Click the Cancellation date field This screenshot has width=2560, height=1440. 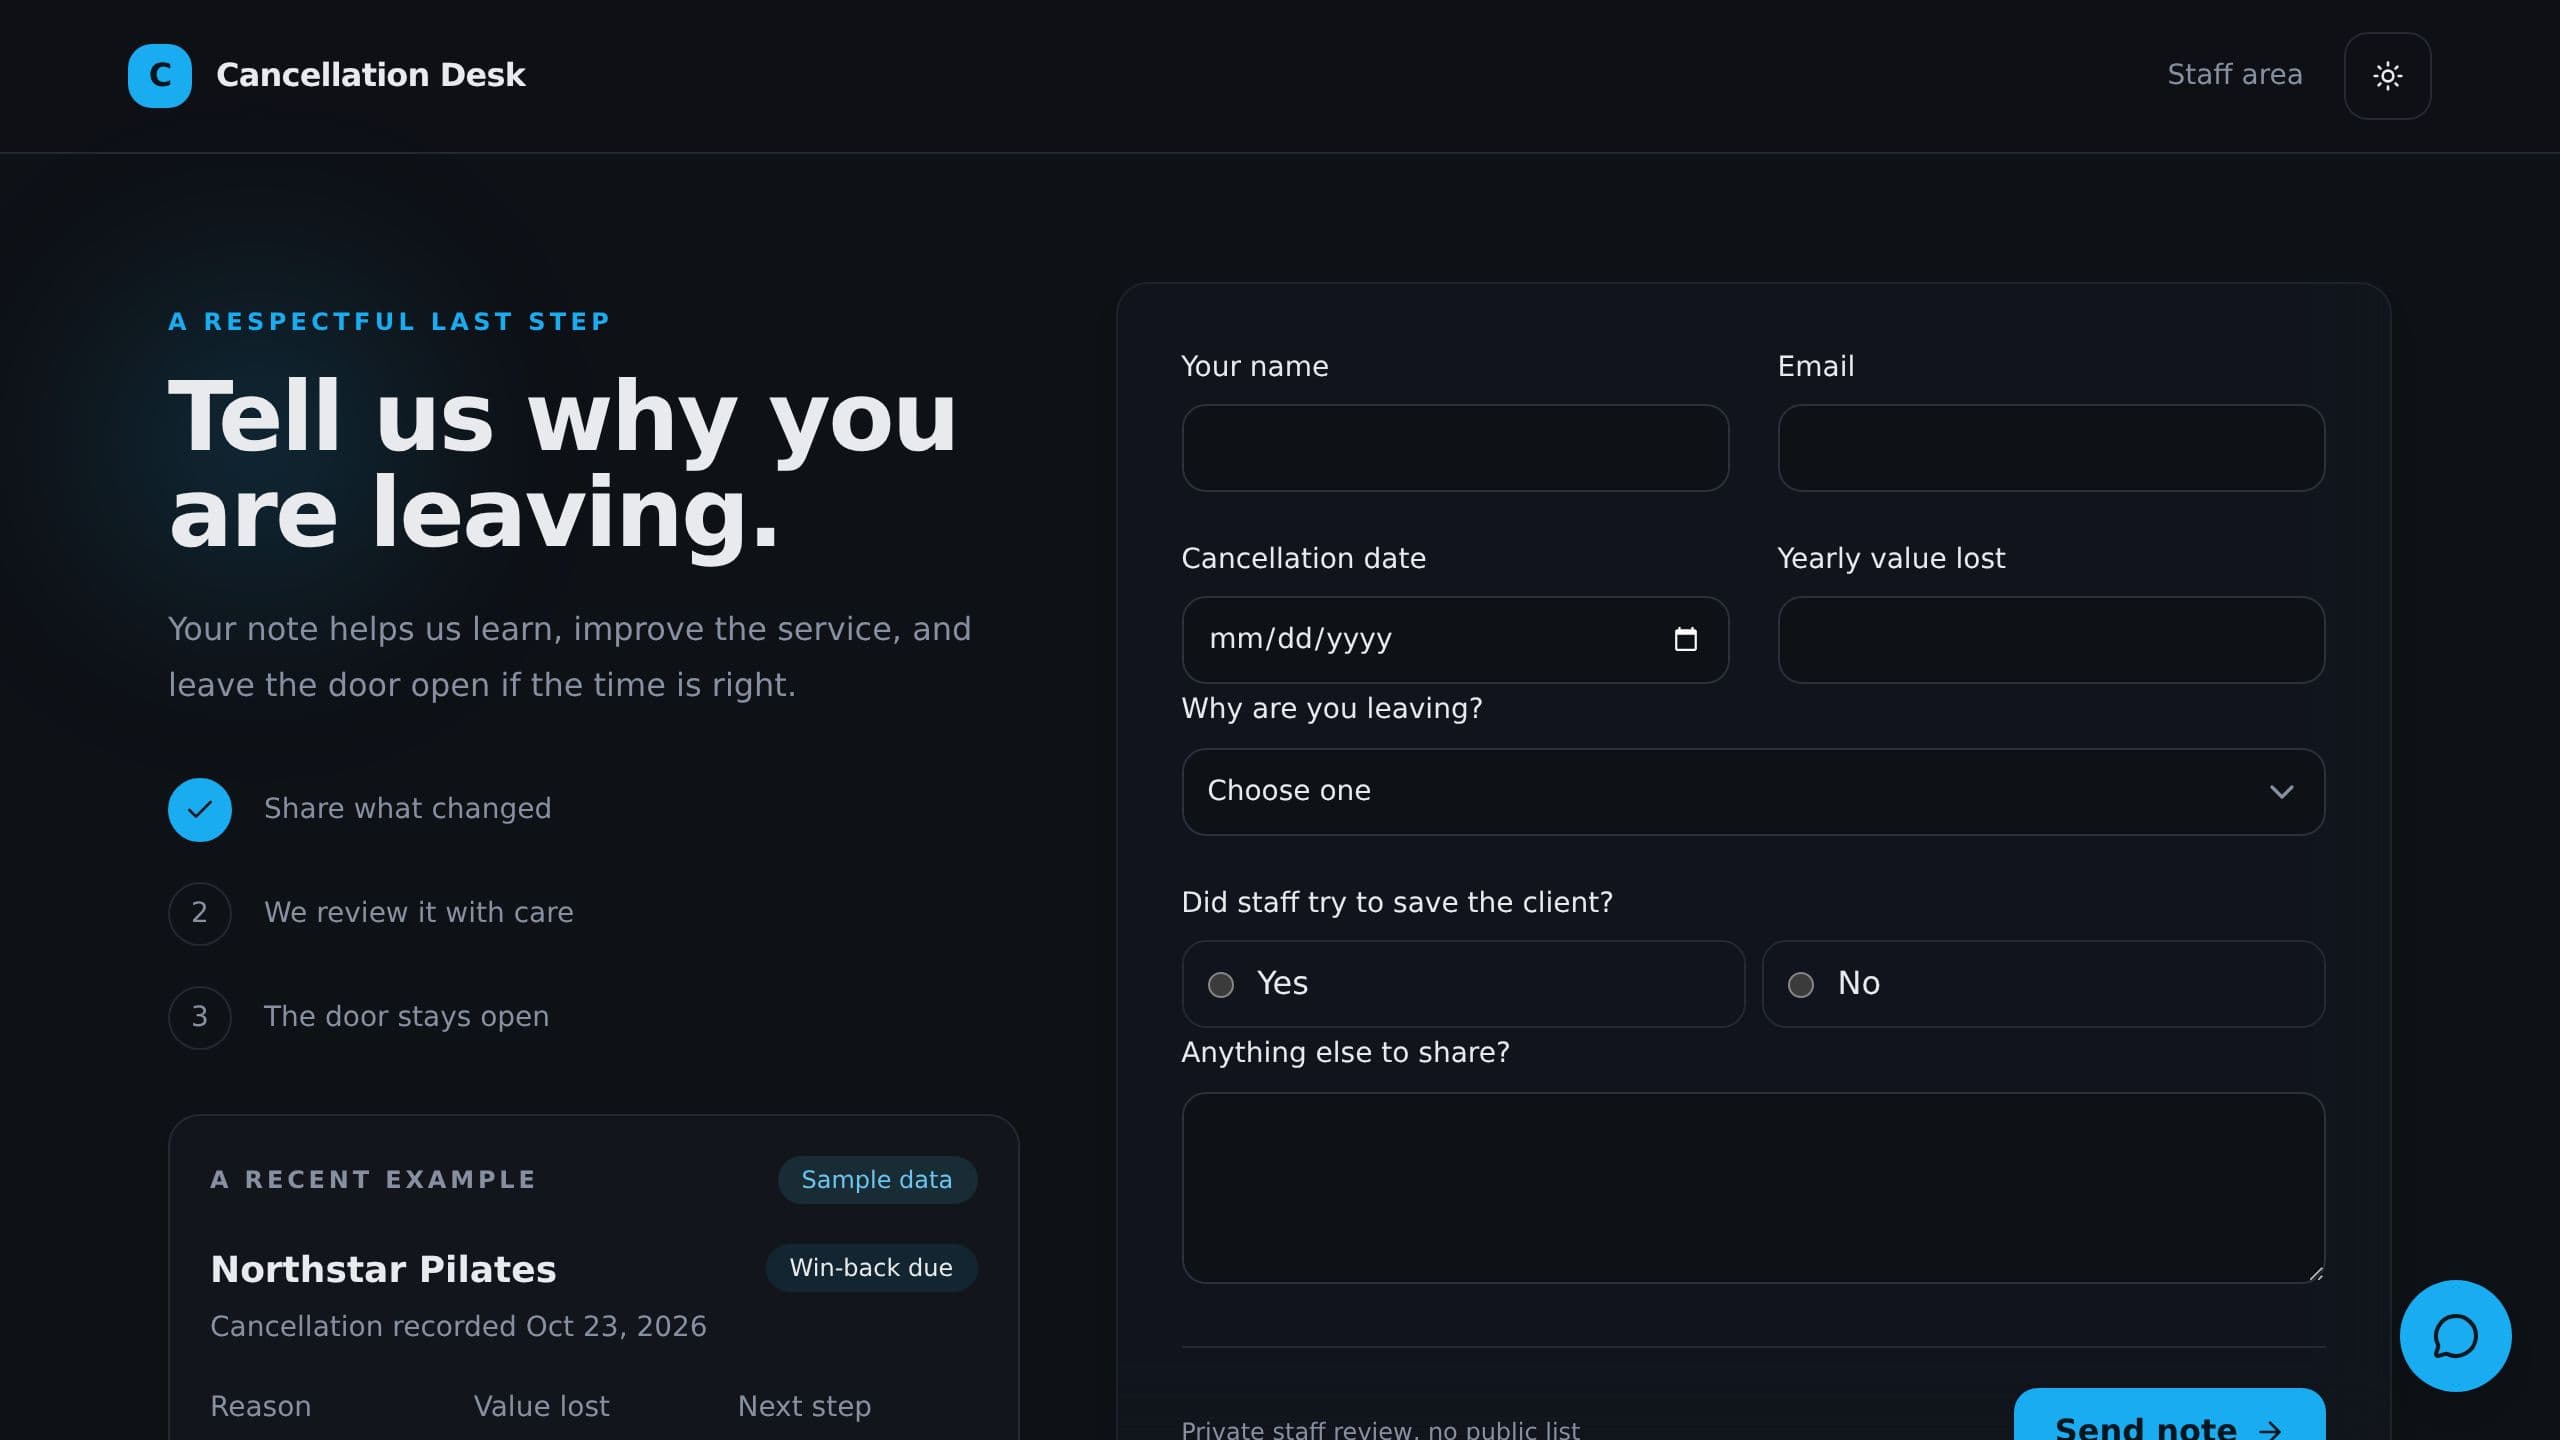click(1455, 640)
